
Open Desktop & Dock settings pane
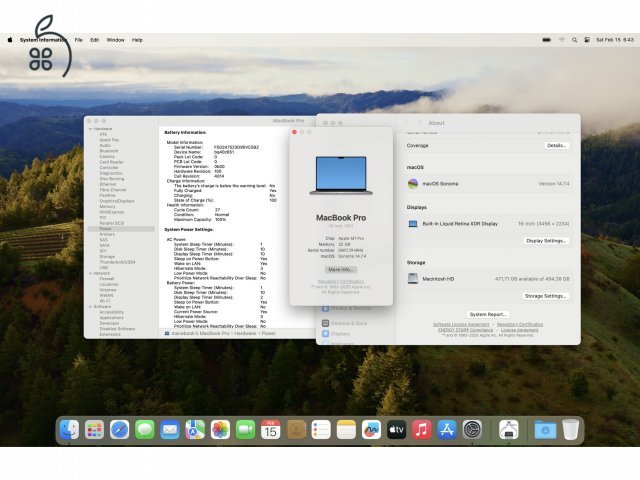click(x=345, y=323)
